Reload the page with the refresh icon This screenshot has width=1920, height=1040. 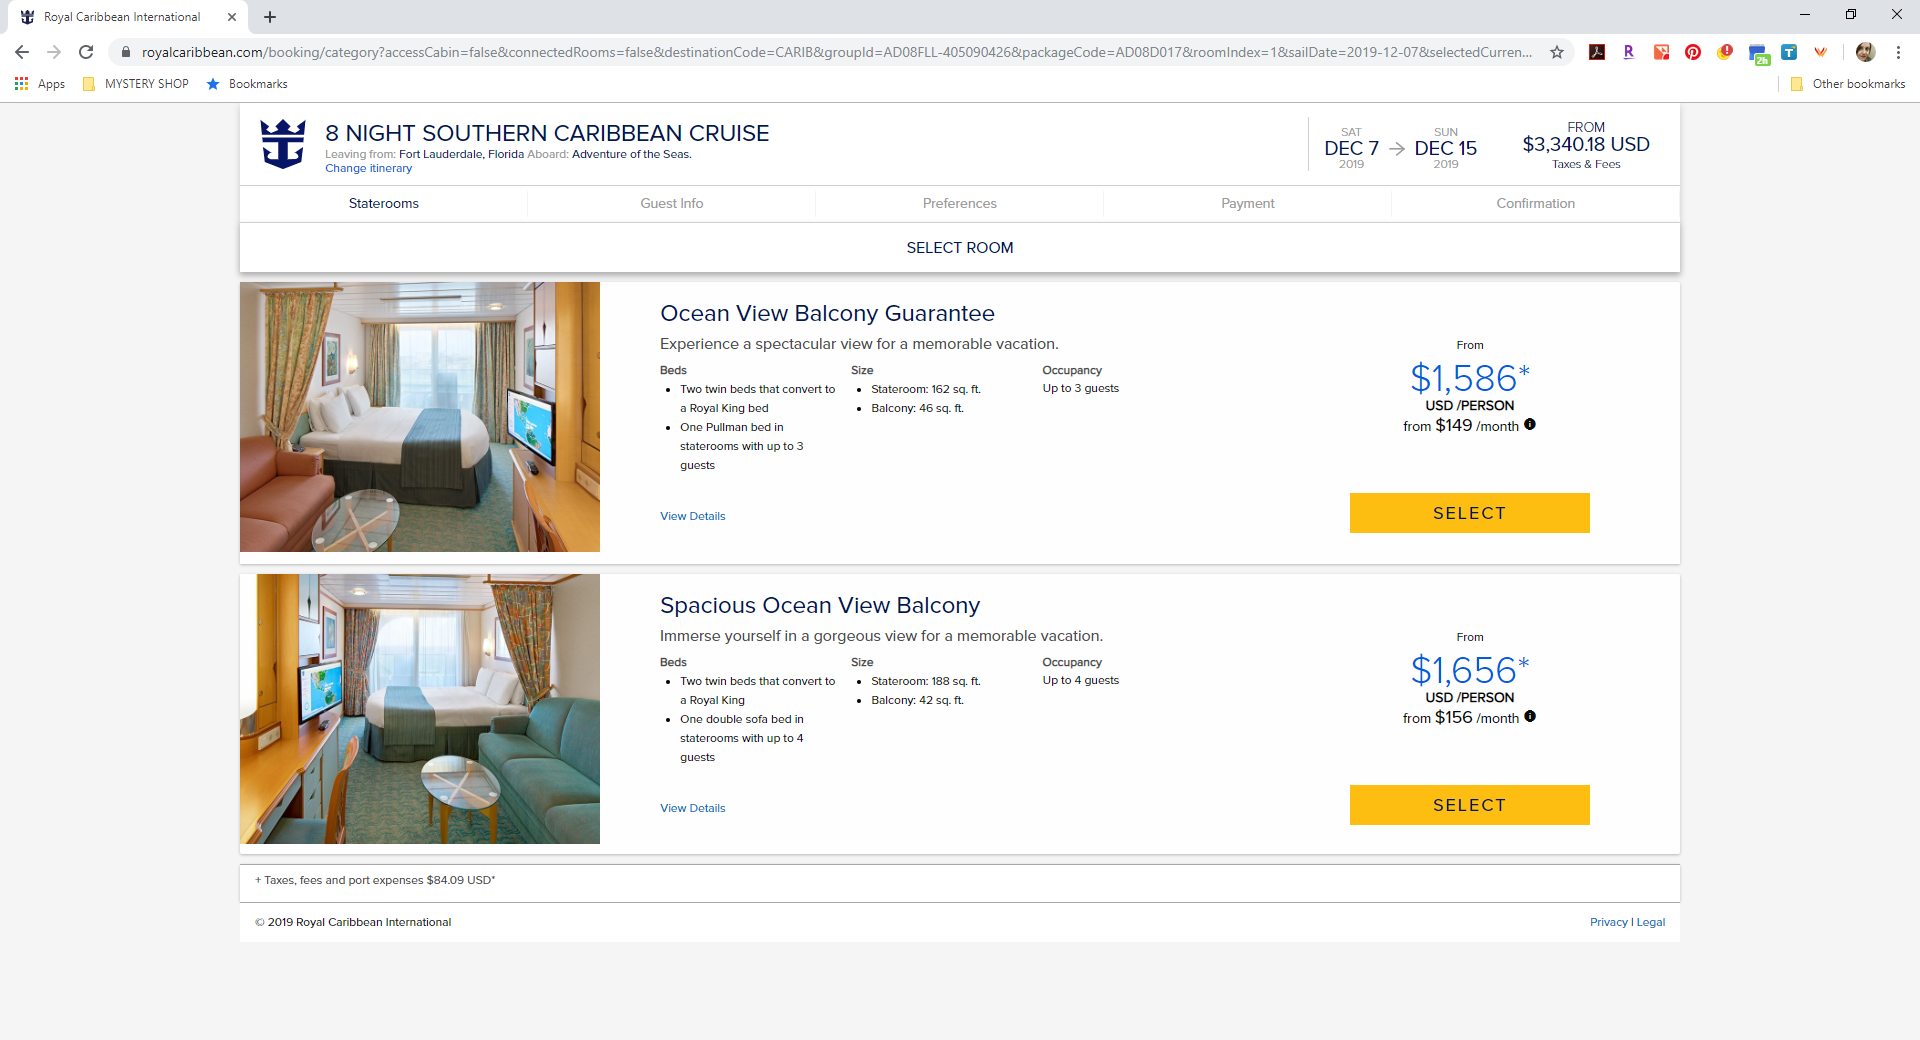point(86,52)
